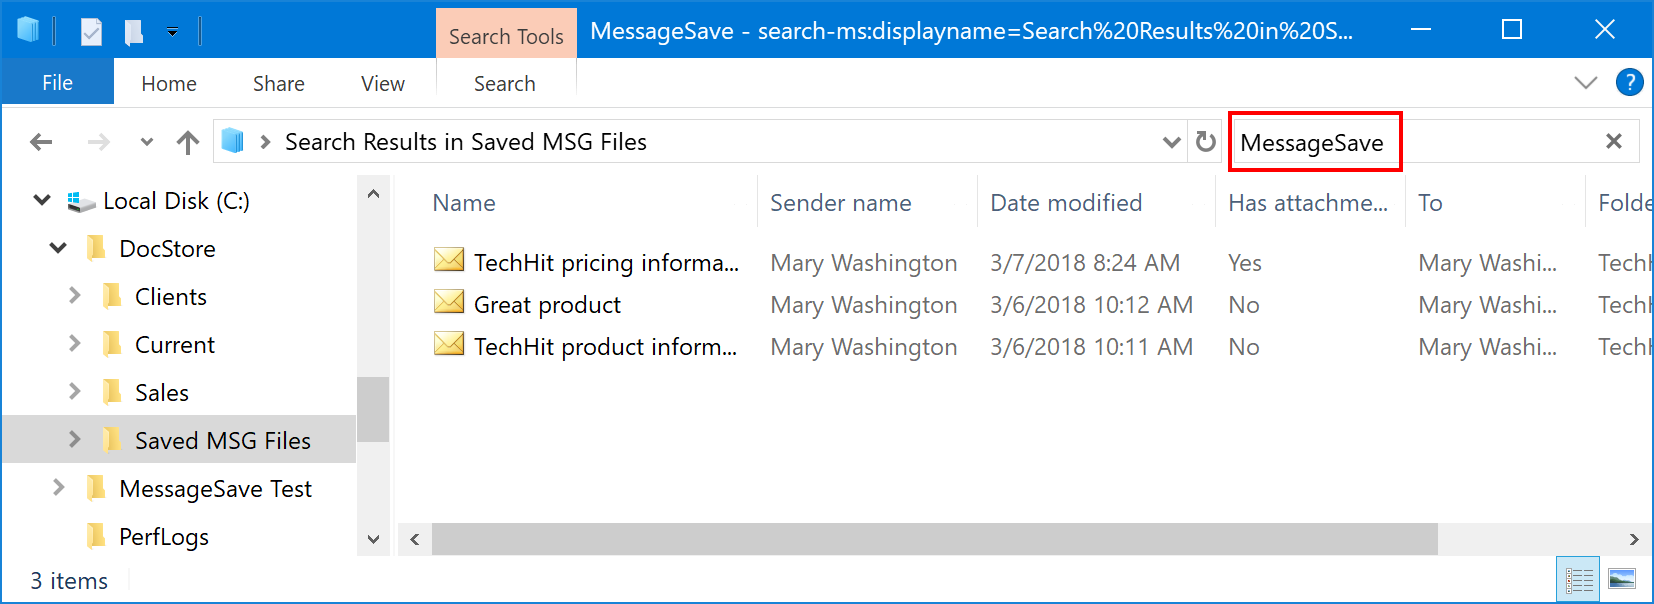Viewport: 1654px width, 604px height.
Task: Select the DocStore folder
Action: [168, 249]
